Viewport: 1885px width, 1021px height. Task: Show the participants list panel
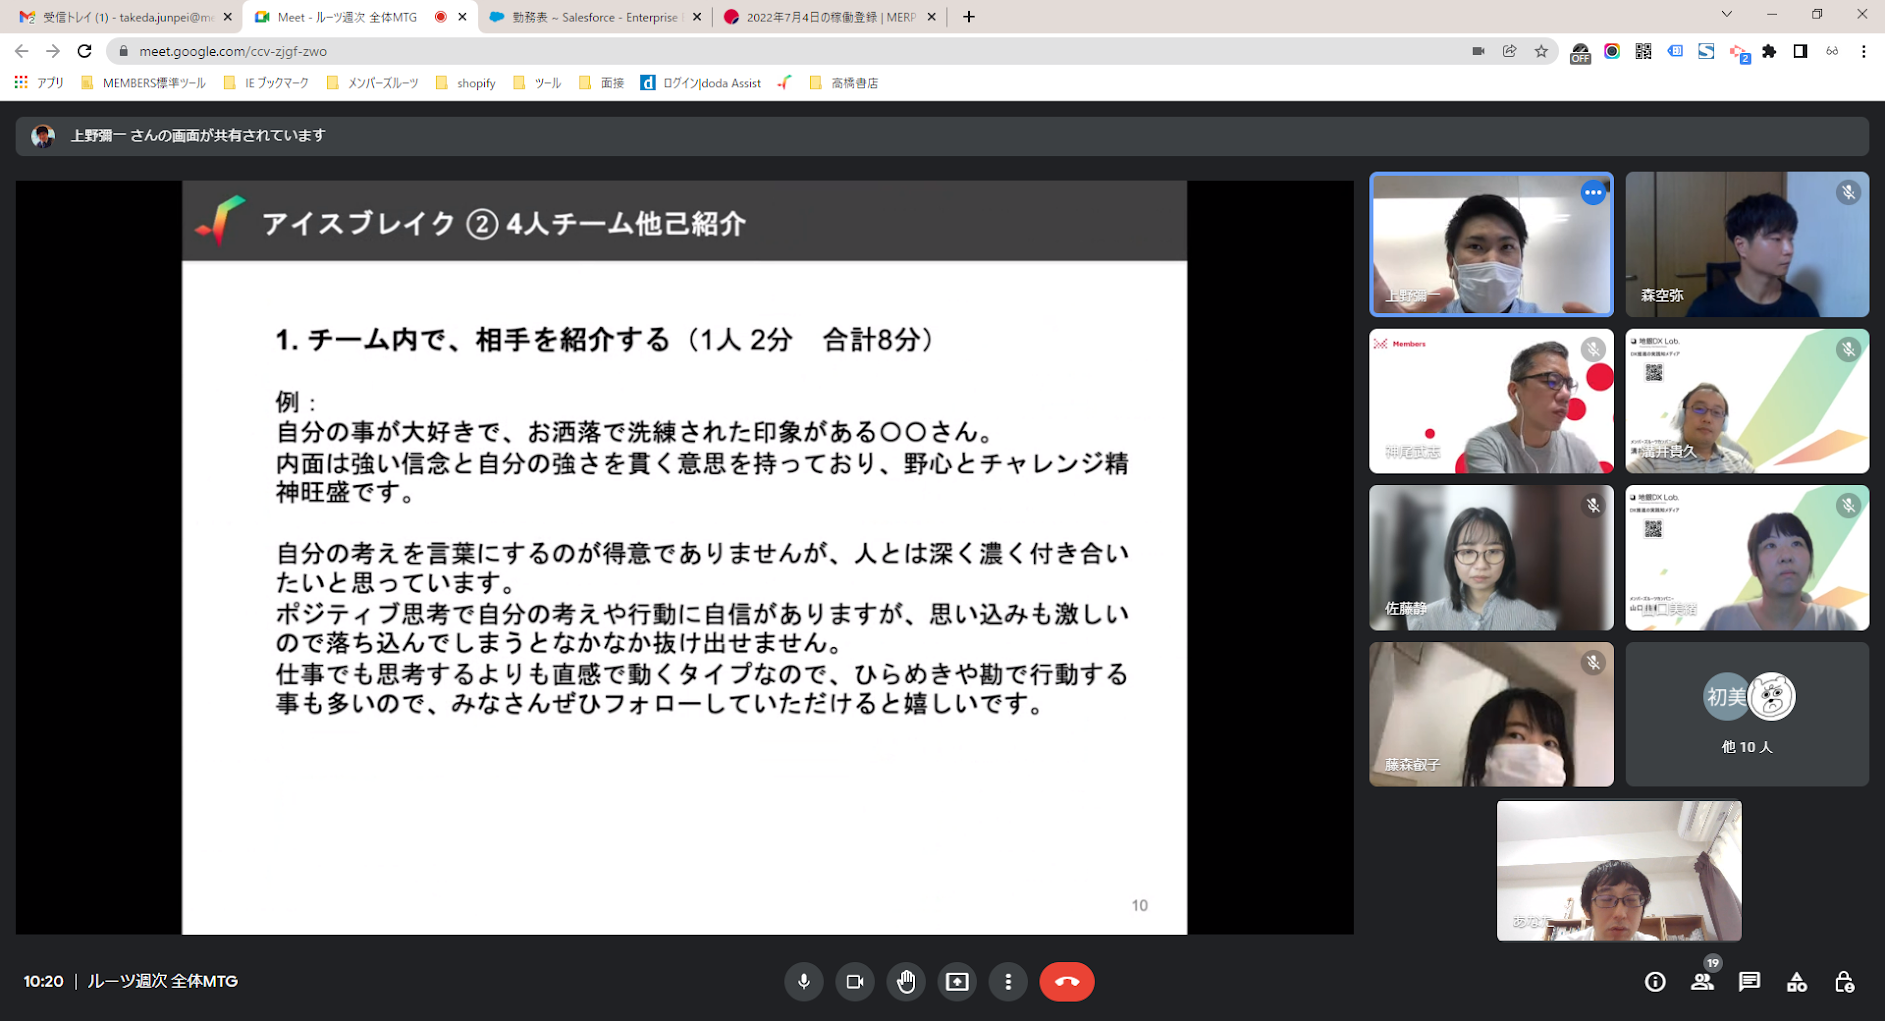tap(1702, 982)
